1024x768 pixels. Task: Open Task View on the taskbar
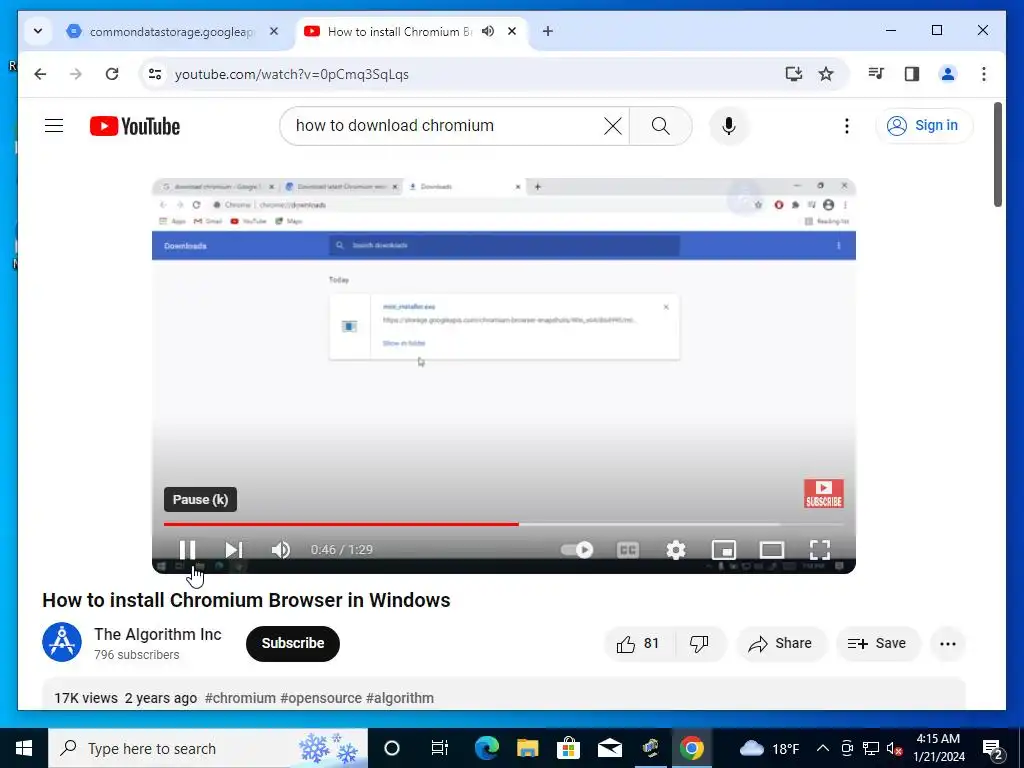point(440,748)
